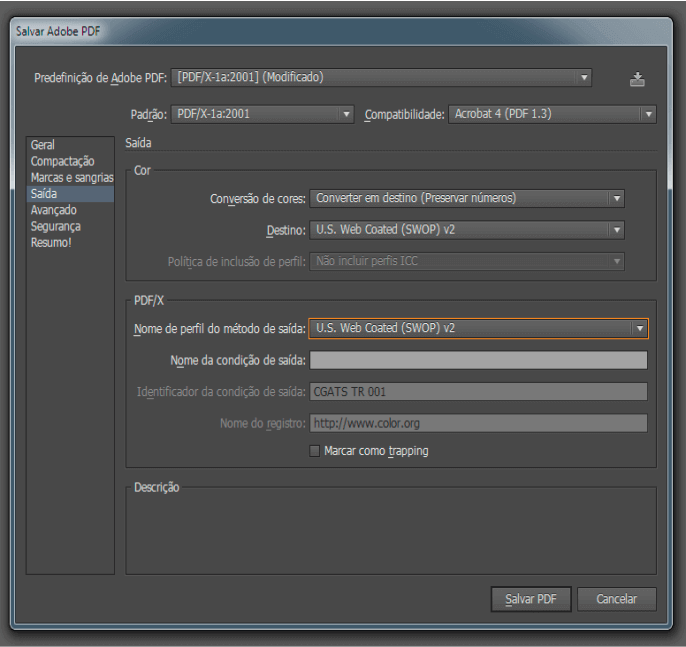Click the Nome da condição de saída field

click(x=478, y=360)
